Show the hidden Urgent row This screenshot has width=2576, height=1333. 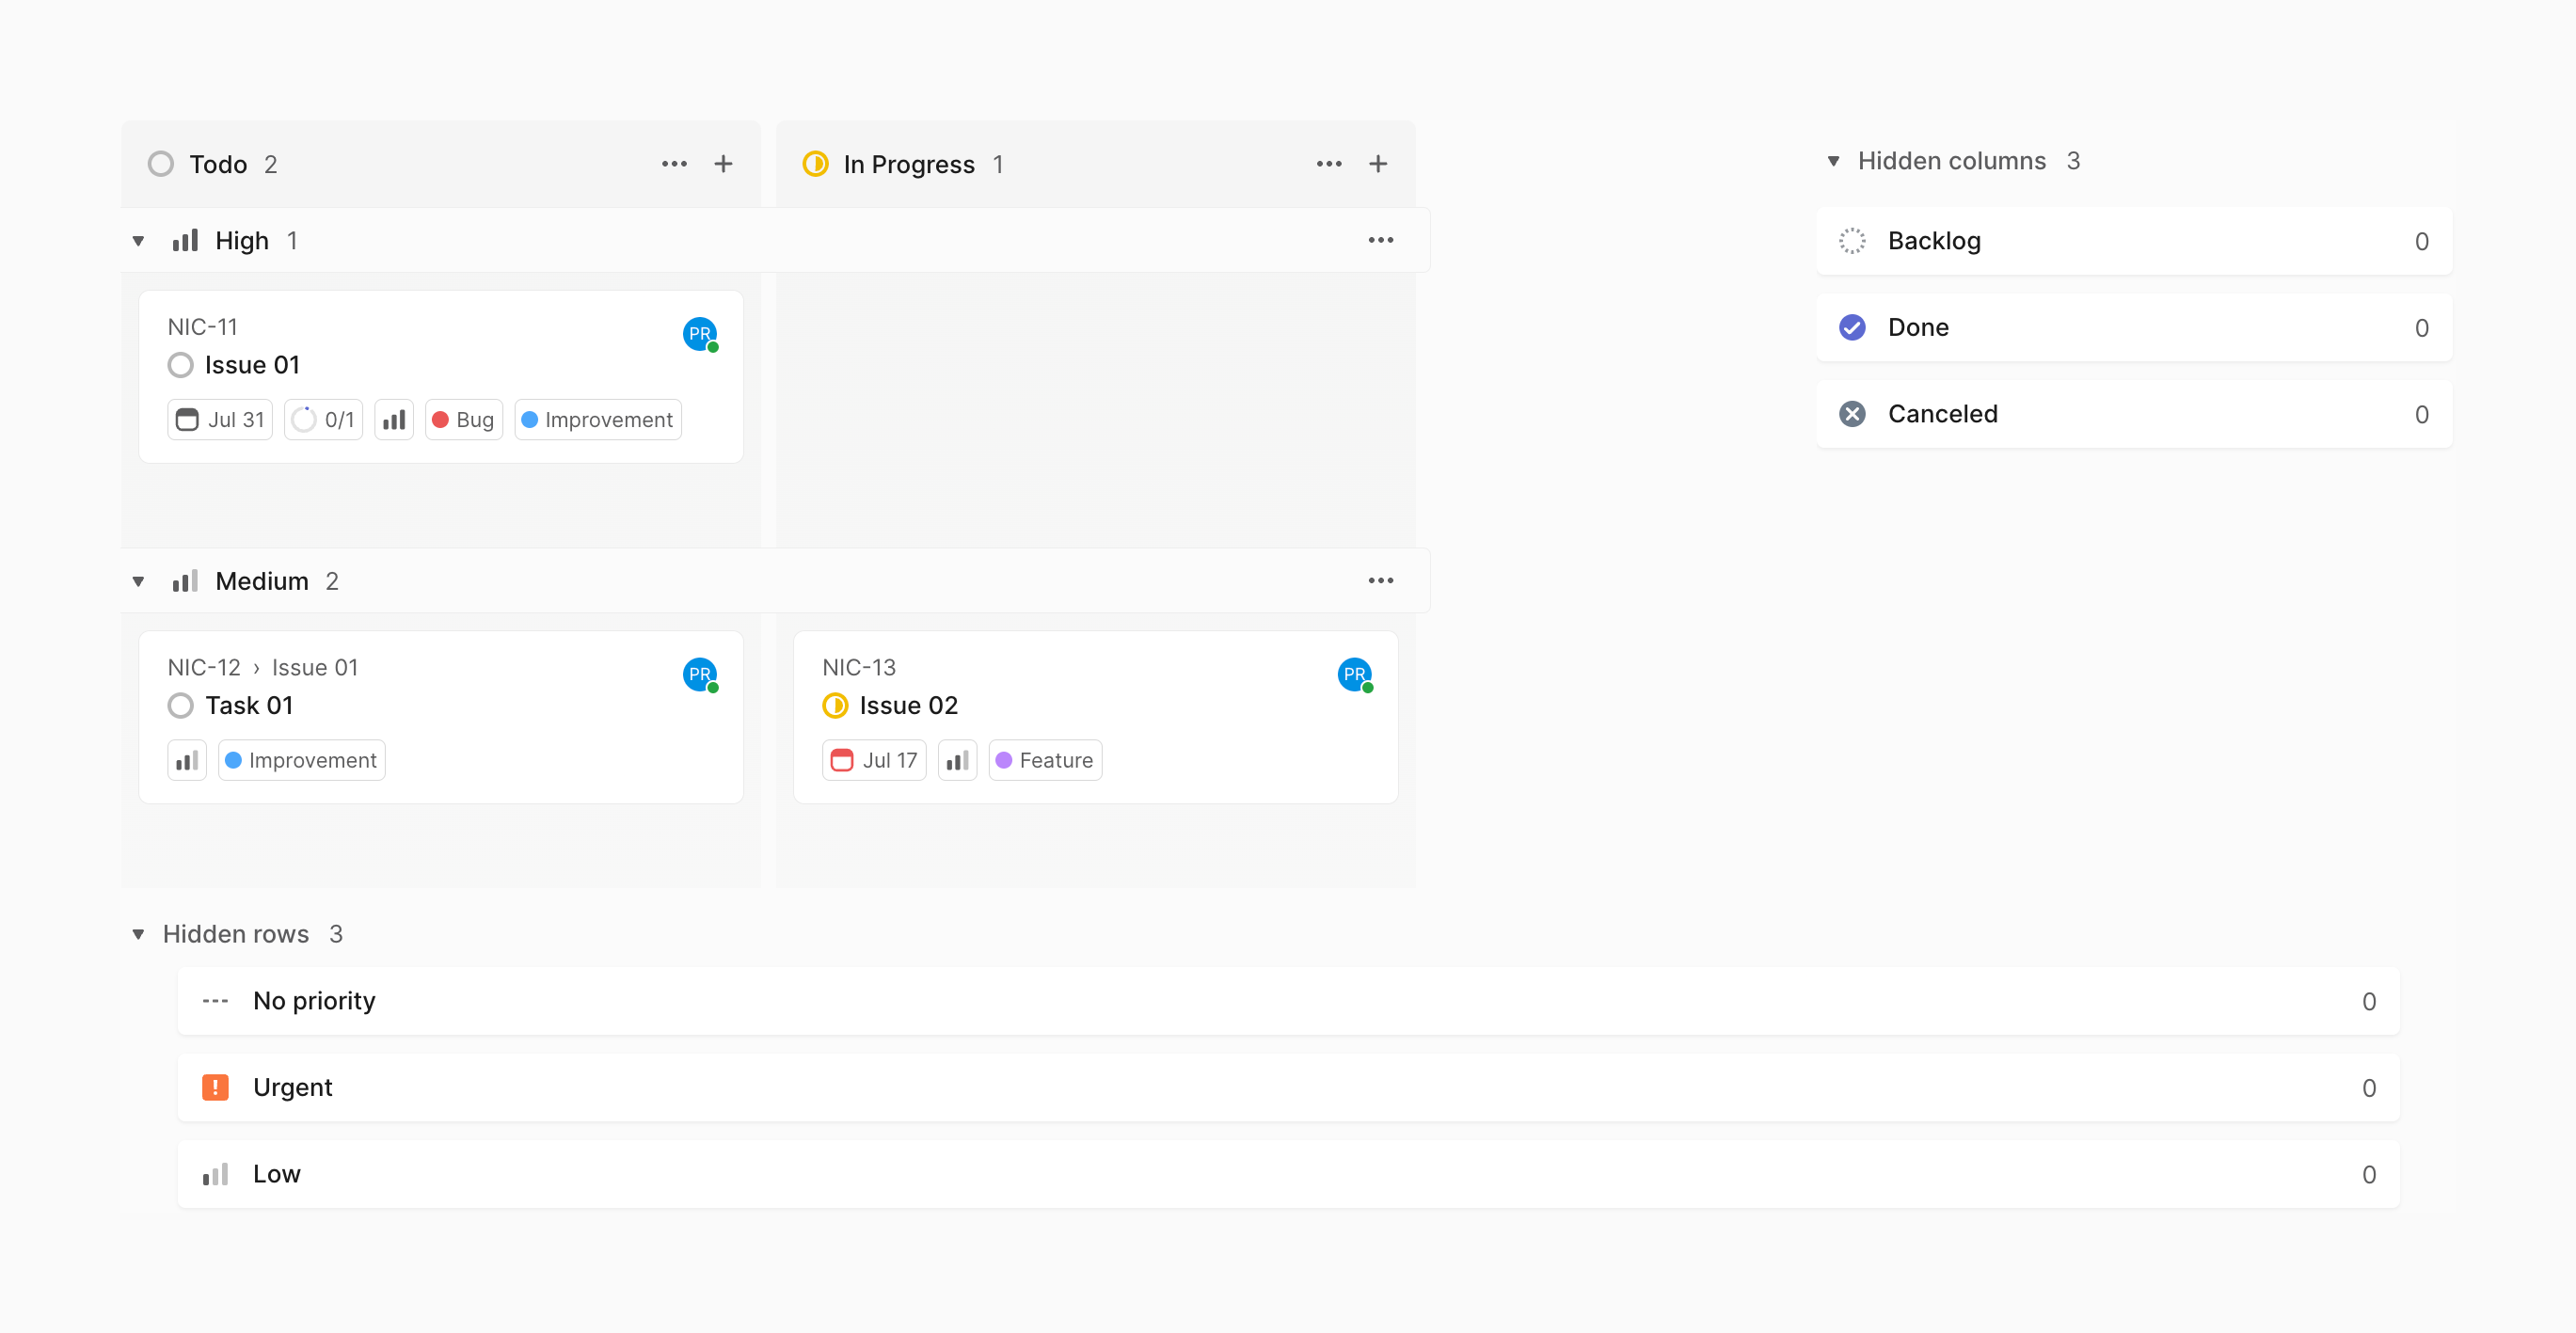coord(1287,1087)
